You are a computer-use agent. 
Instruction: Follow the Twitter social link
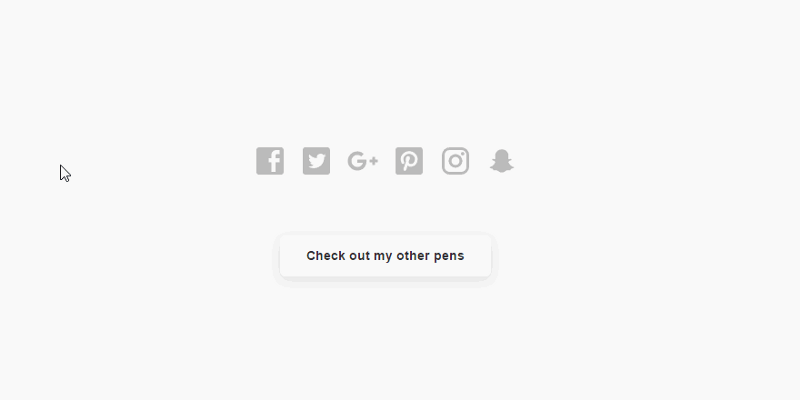pos(316,161)
